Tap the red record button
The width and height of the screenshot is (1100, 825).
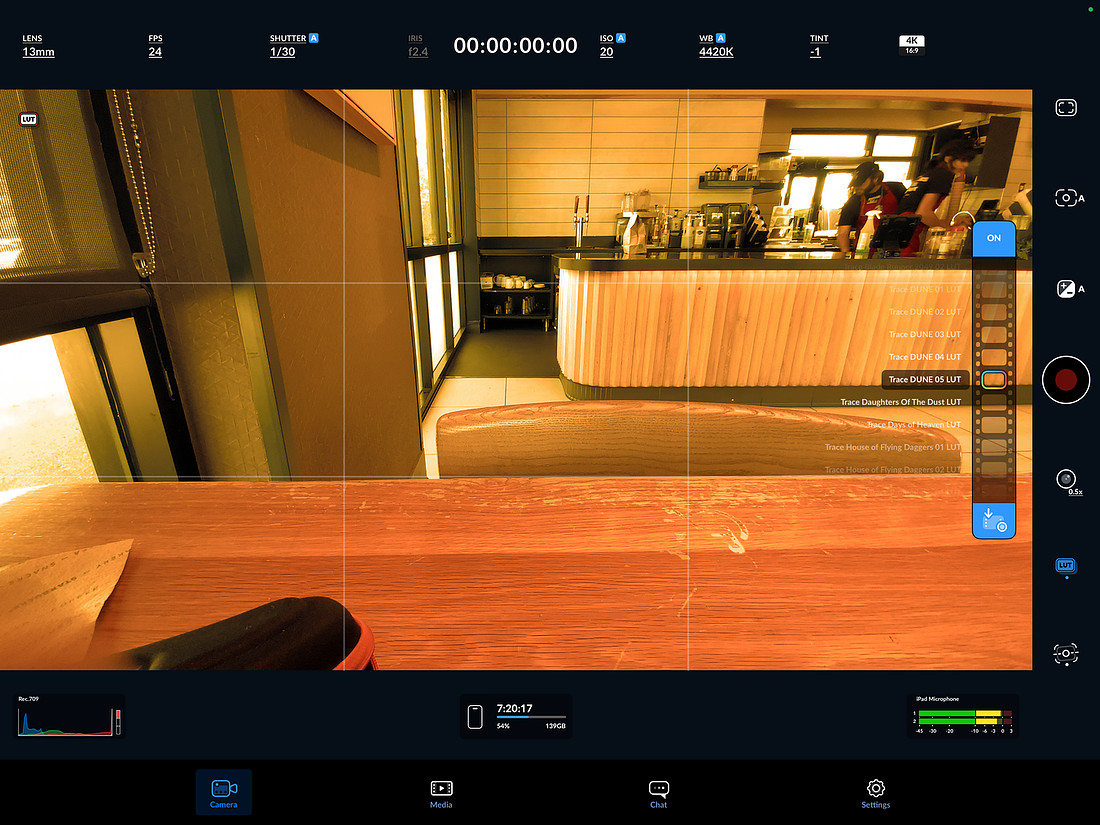point(1066,380)
